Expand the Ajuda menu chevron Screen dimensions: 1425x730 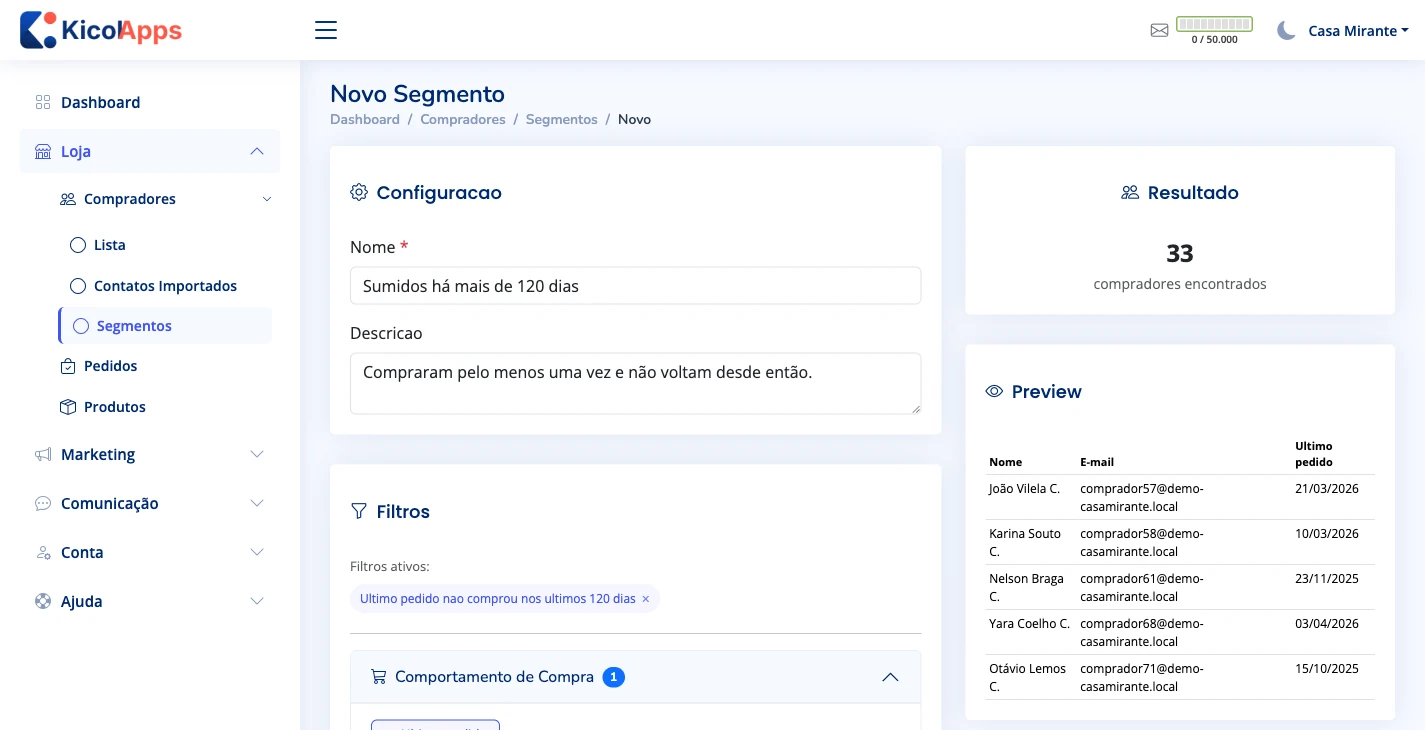(x=257, y=601)
